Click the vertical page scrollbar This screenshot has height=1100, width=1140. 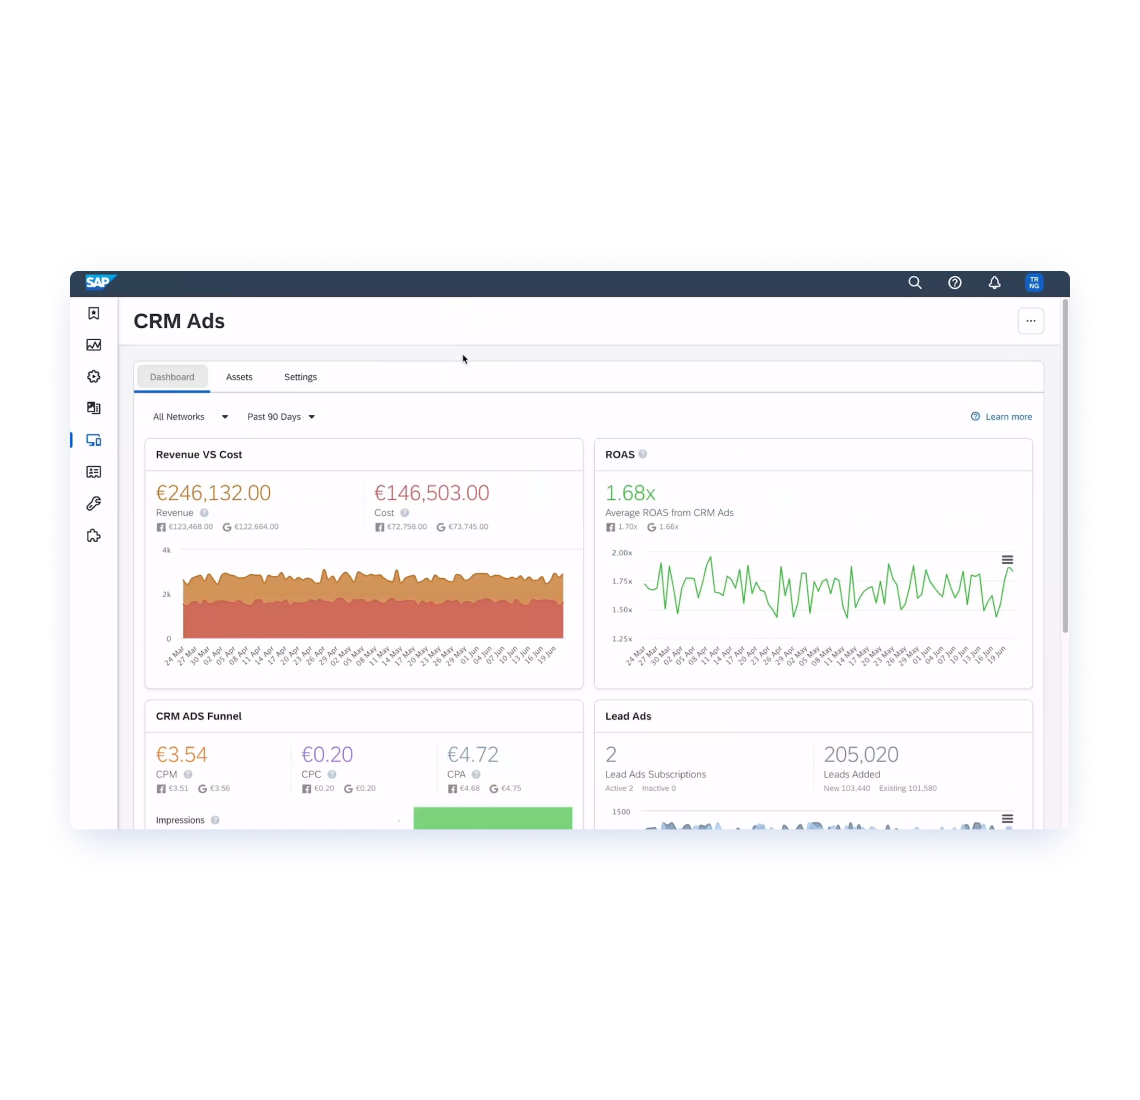[x=1065, y=470]
